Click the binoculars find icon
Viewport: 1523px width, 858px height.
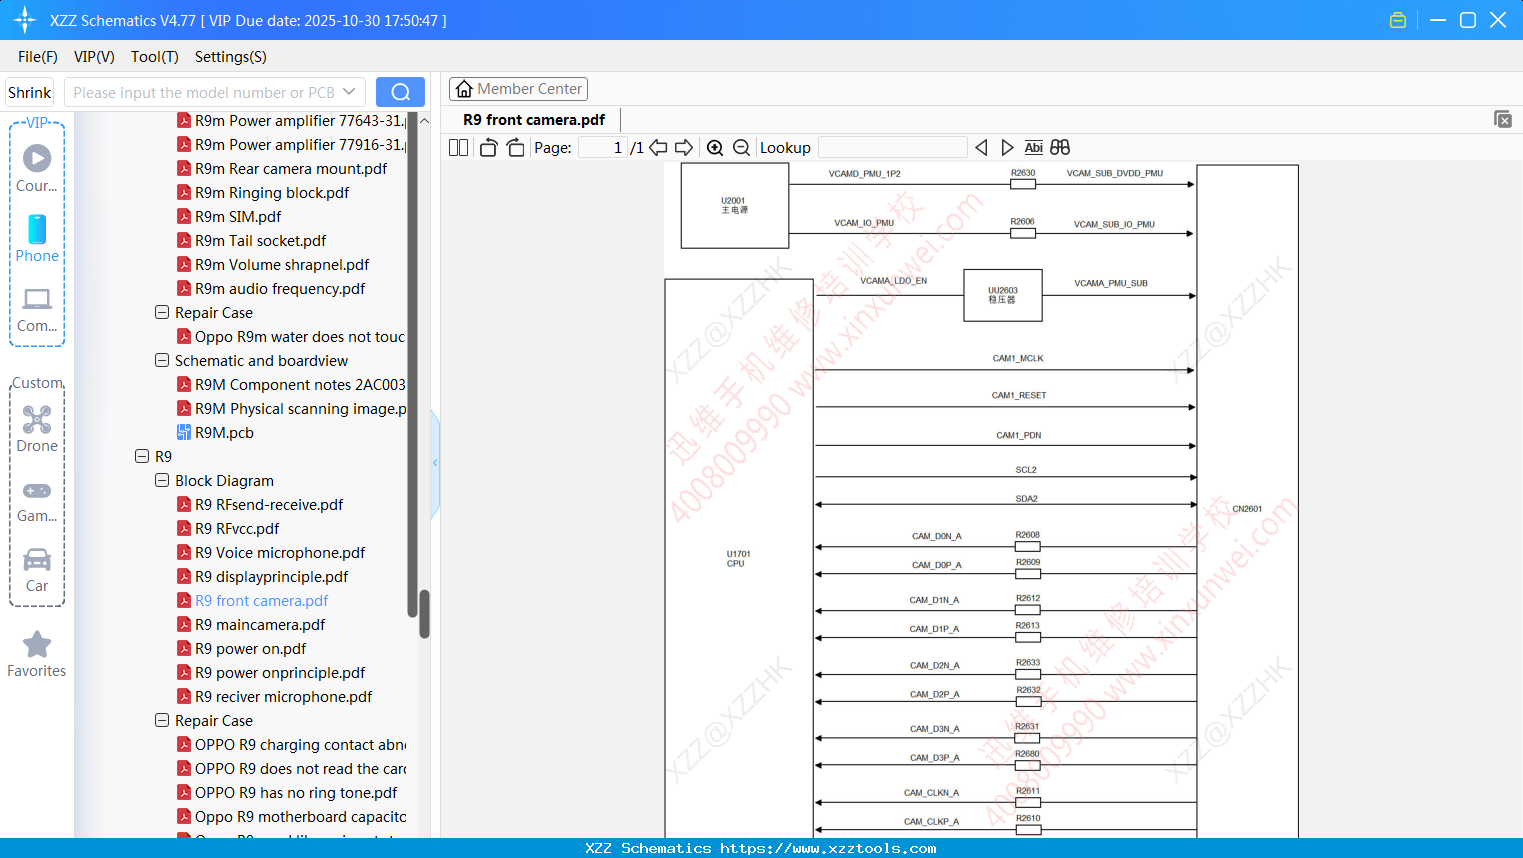(1060, 148)
